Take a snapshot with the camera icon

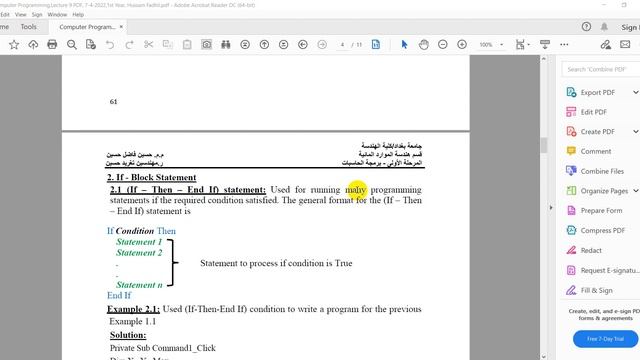[x=207, y=44]
